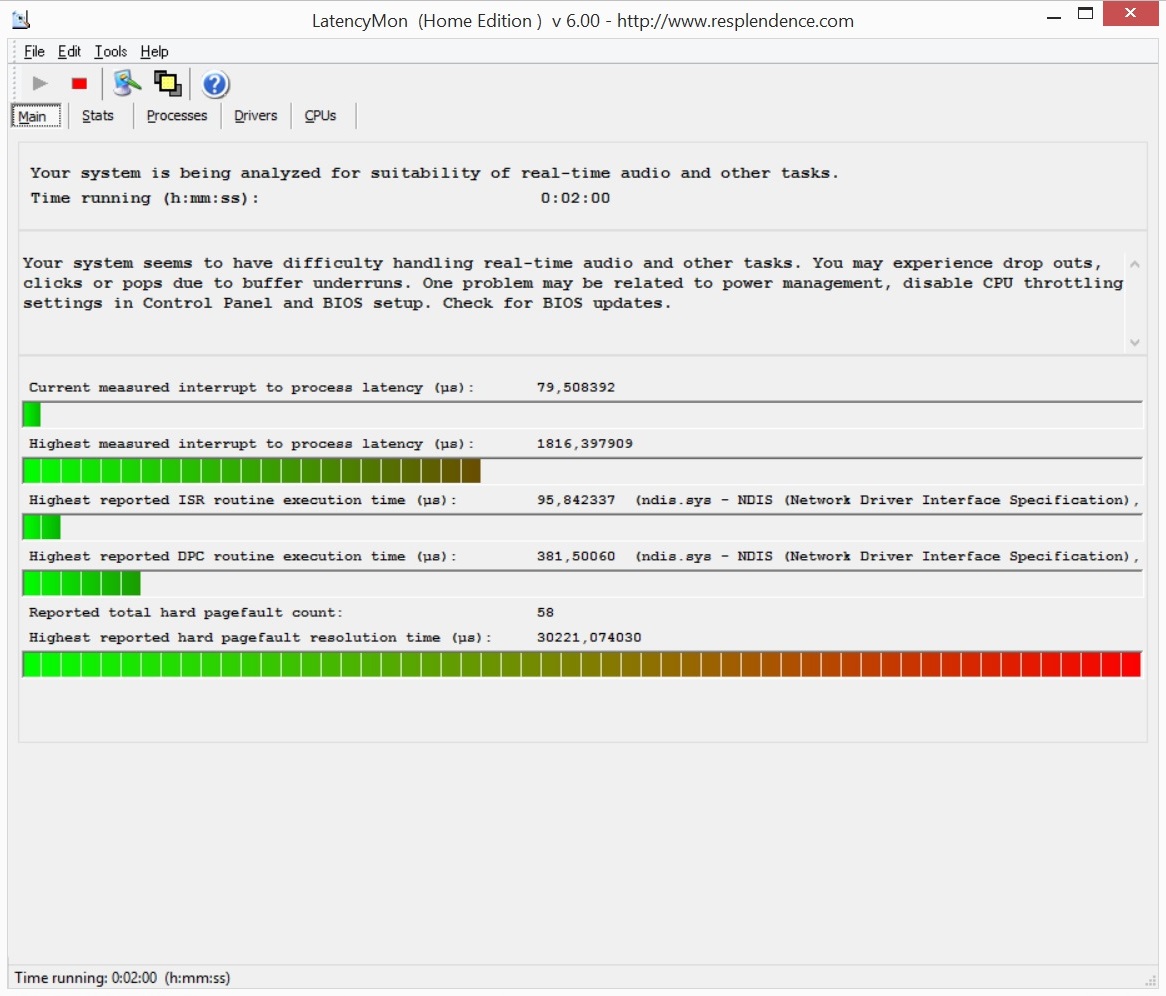Click the highest ISR execution time bar
Image resolution: width=1166 pixels, height=996 pixels.
click(x=582, y=527)
